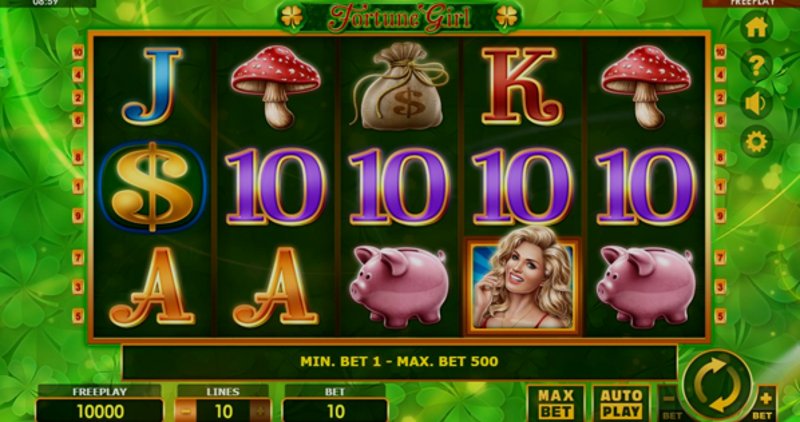
Task: Click the blue J card symbol
Action: [x=153, y=85]
